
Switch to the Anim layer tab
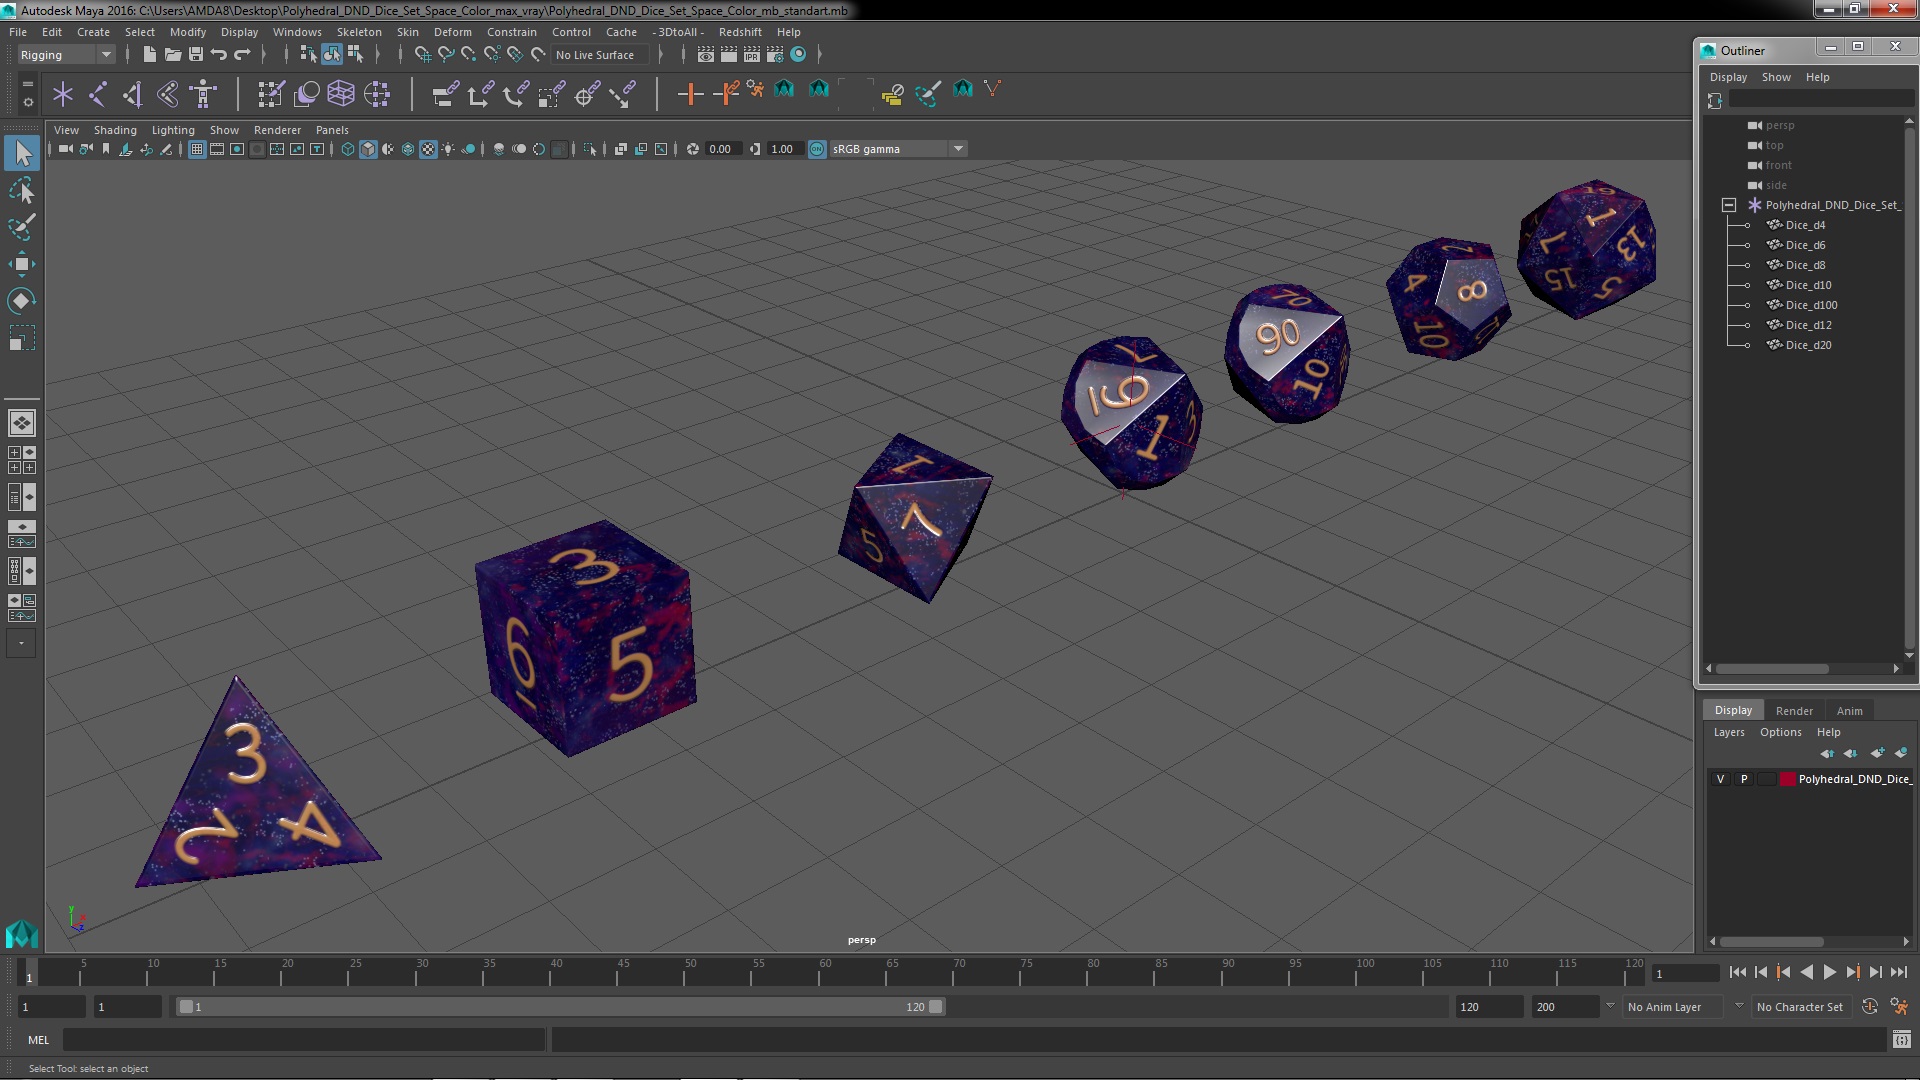click(1849, 711)
